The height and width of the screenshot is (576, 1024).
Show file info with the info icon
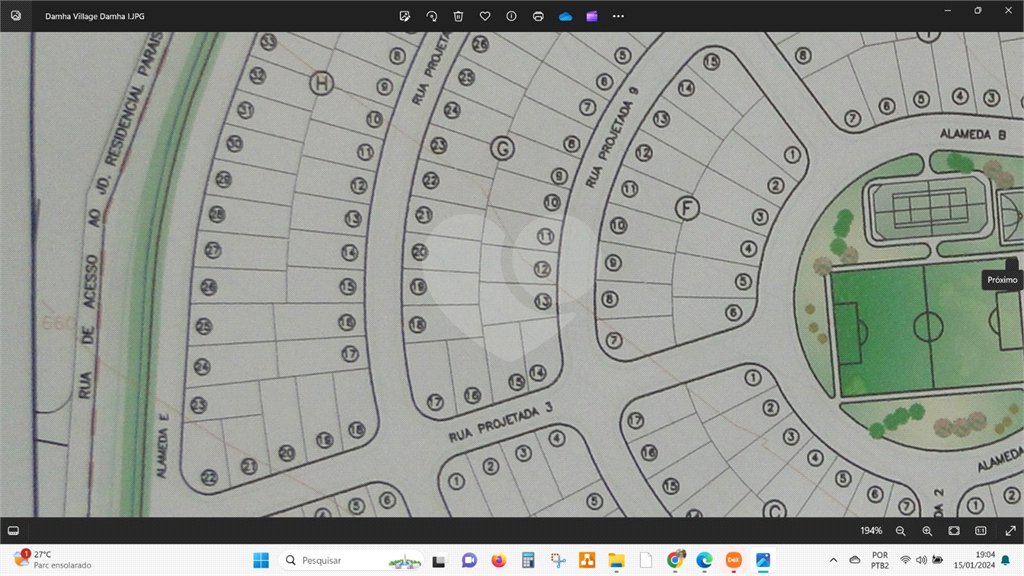coord(511,16)
